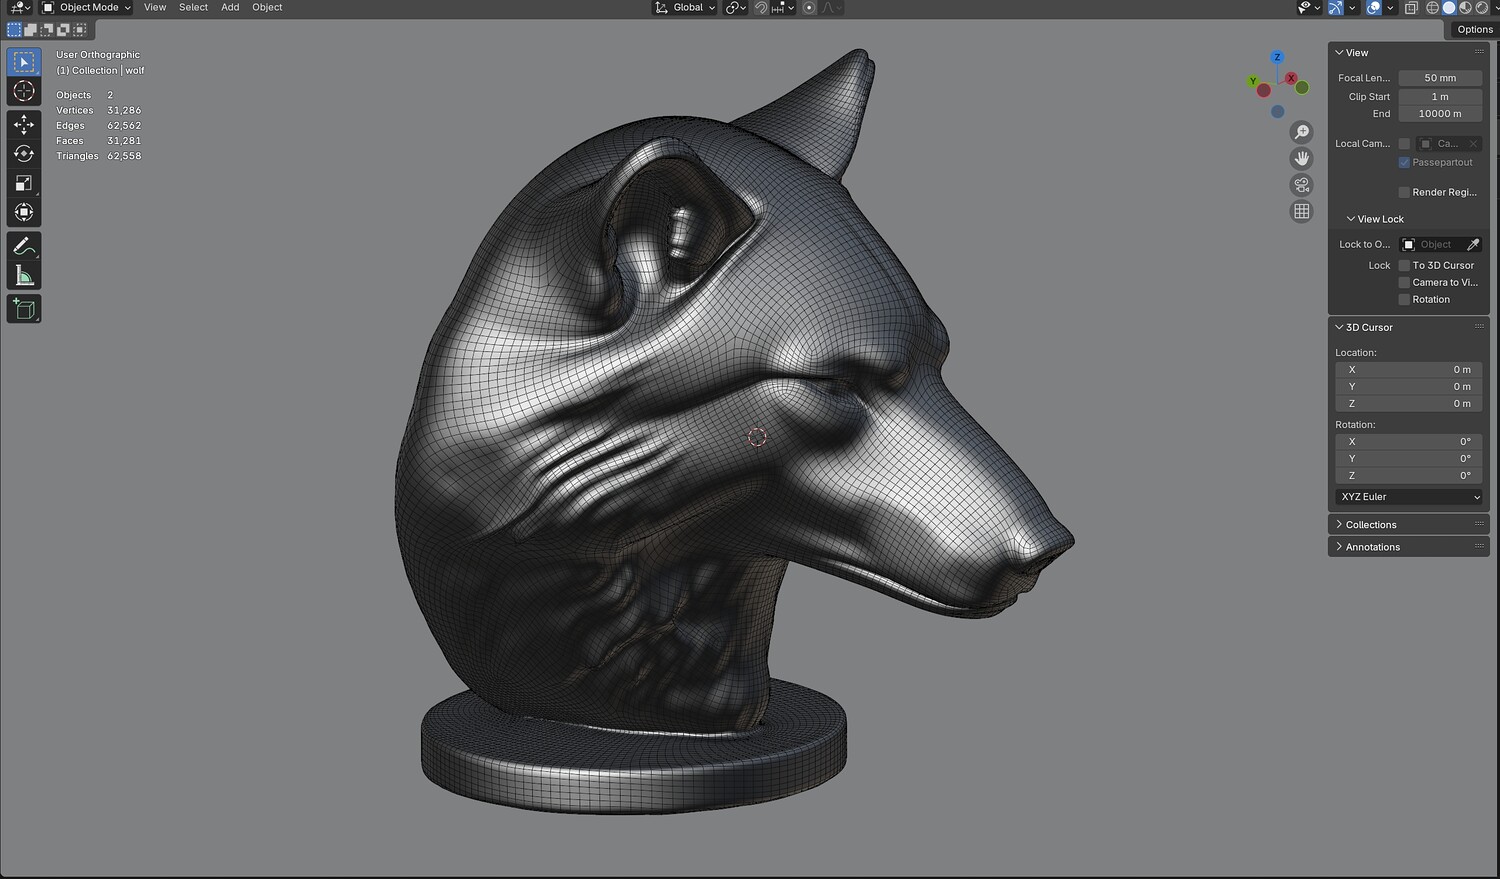Click the Options button

point(1474,29)
